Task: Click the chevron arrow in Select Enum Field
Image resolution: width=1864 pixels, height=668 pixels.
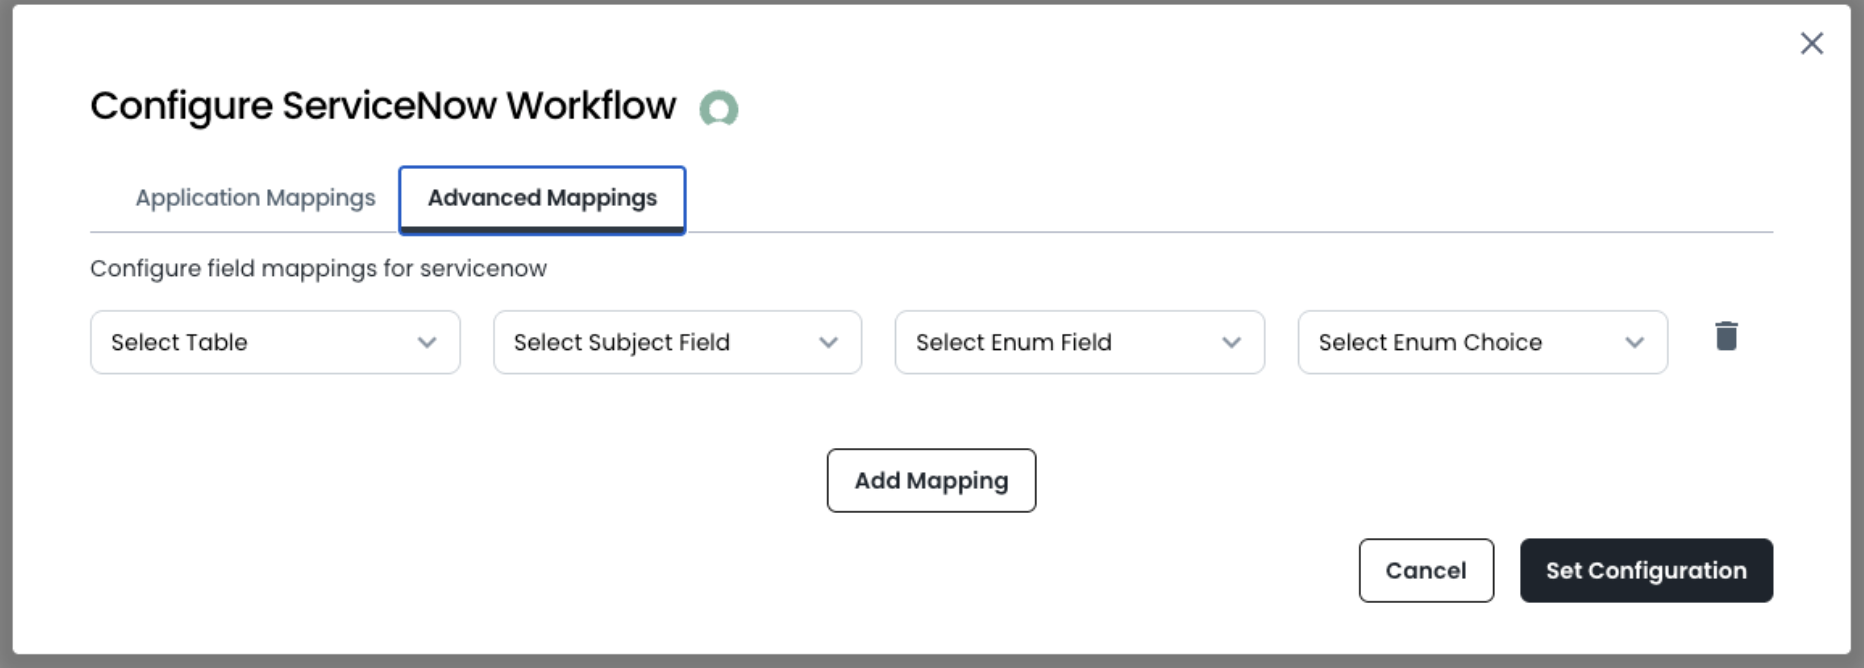Action: tap(1231, 342)
